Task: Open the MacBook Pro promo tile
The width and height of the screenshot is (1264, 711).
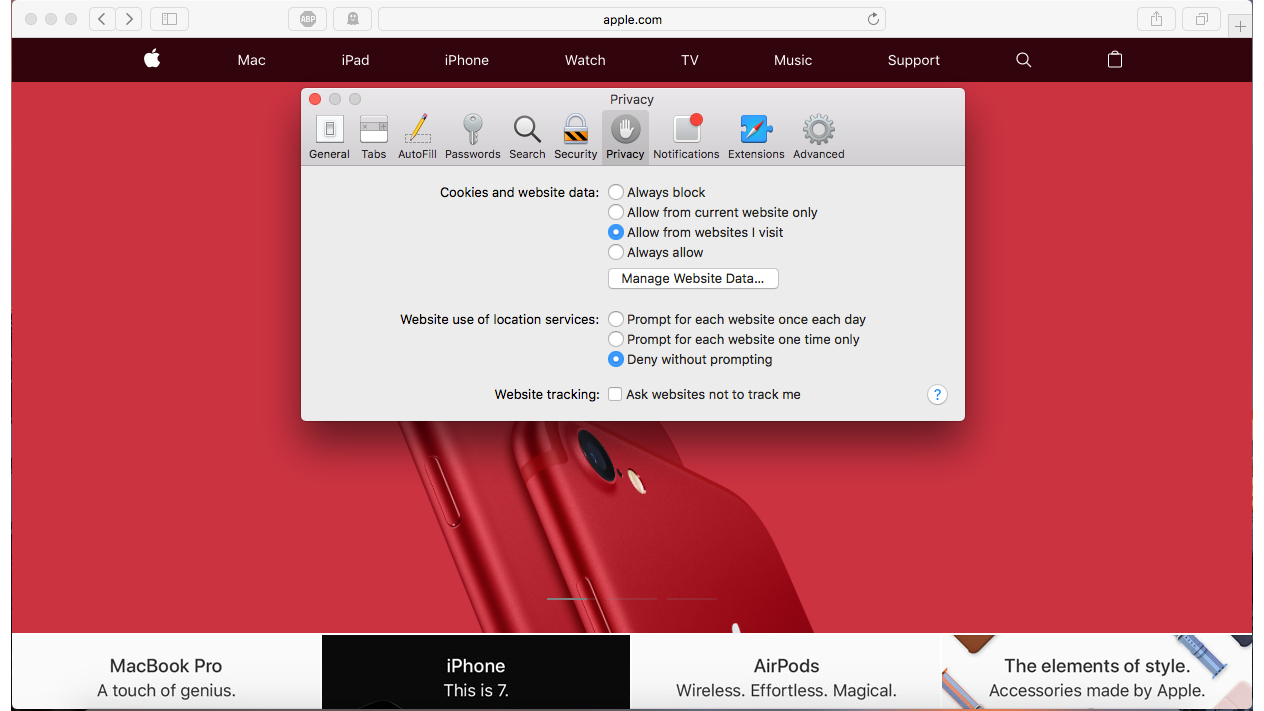Action: (x=166, y=672)
